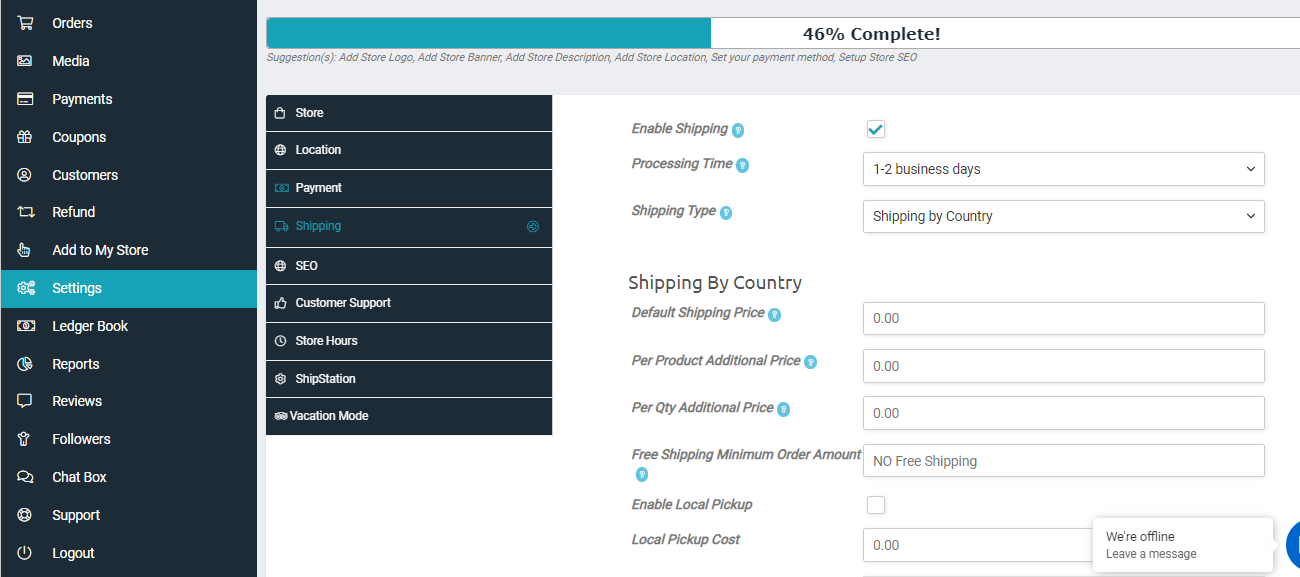Open the Processing Time dropdown

[x=1063, y=169]
